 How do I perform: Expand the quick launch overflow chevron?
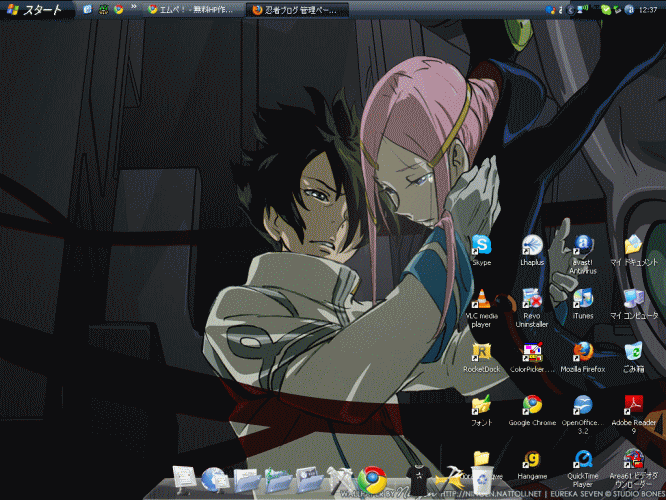(x=133, y=7)
